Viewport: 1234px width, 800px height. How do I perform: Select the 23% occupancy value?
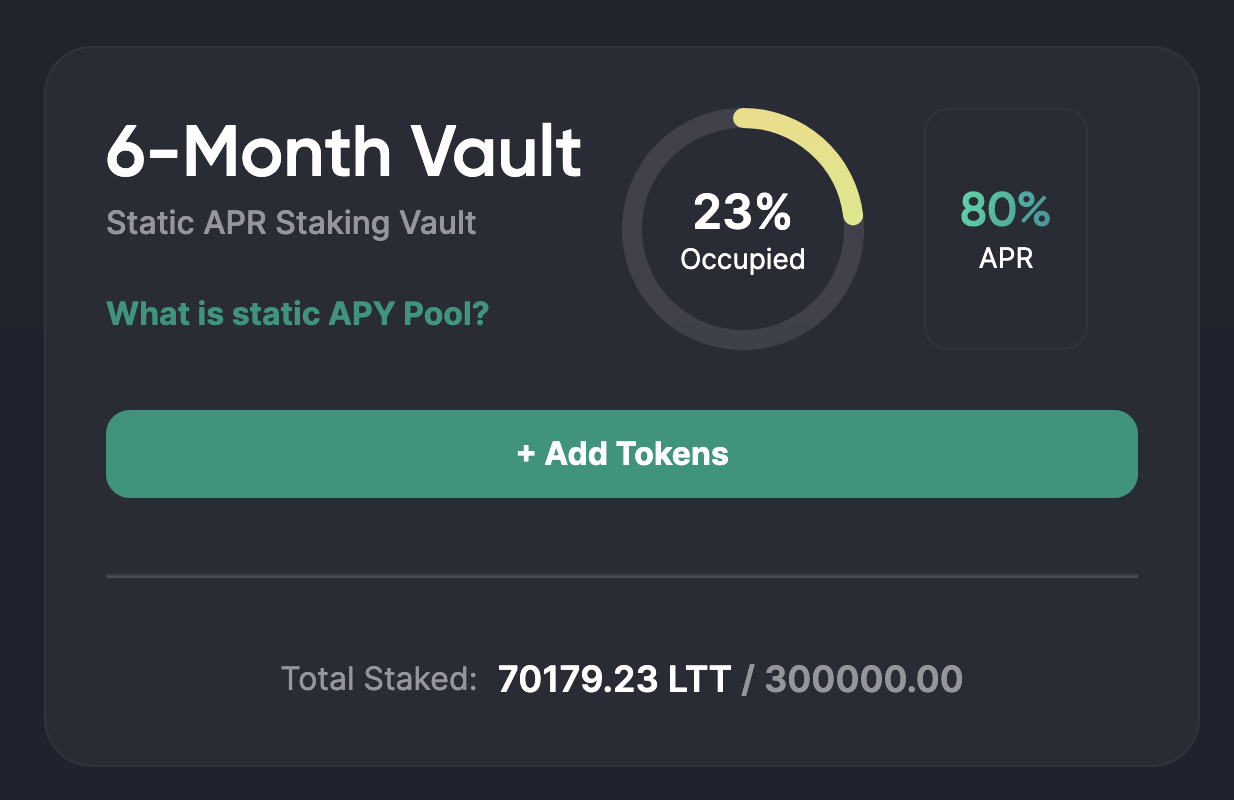[742, 212]
